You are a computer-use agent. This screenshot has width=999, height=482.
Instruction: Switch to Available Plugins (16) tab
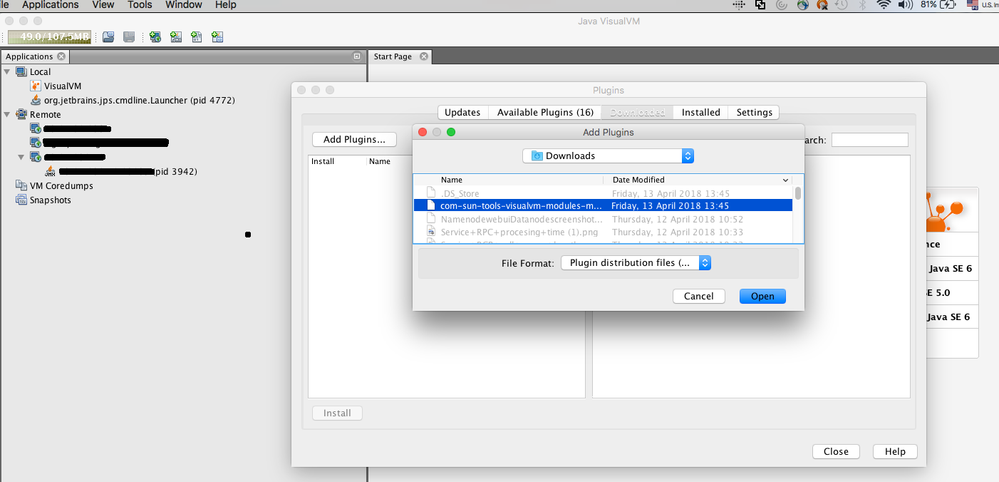[545, 113]
